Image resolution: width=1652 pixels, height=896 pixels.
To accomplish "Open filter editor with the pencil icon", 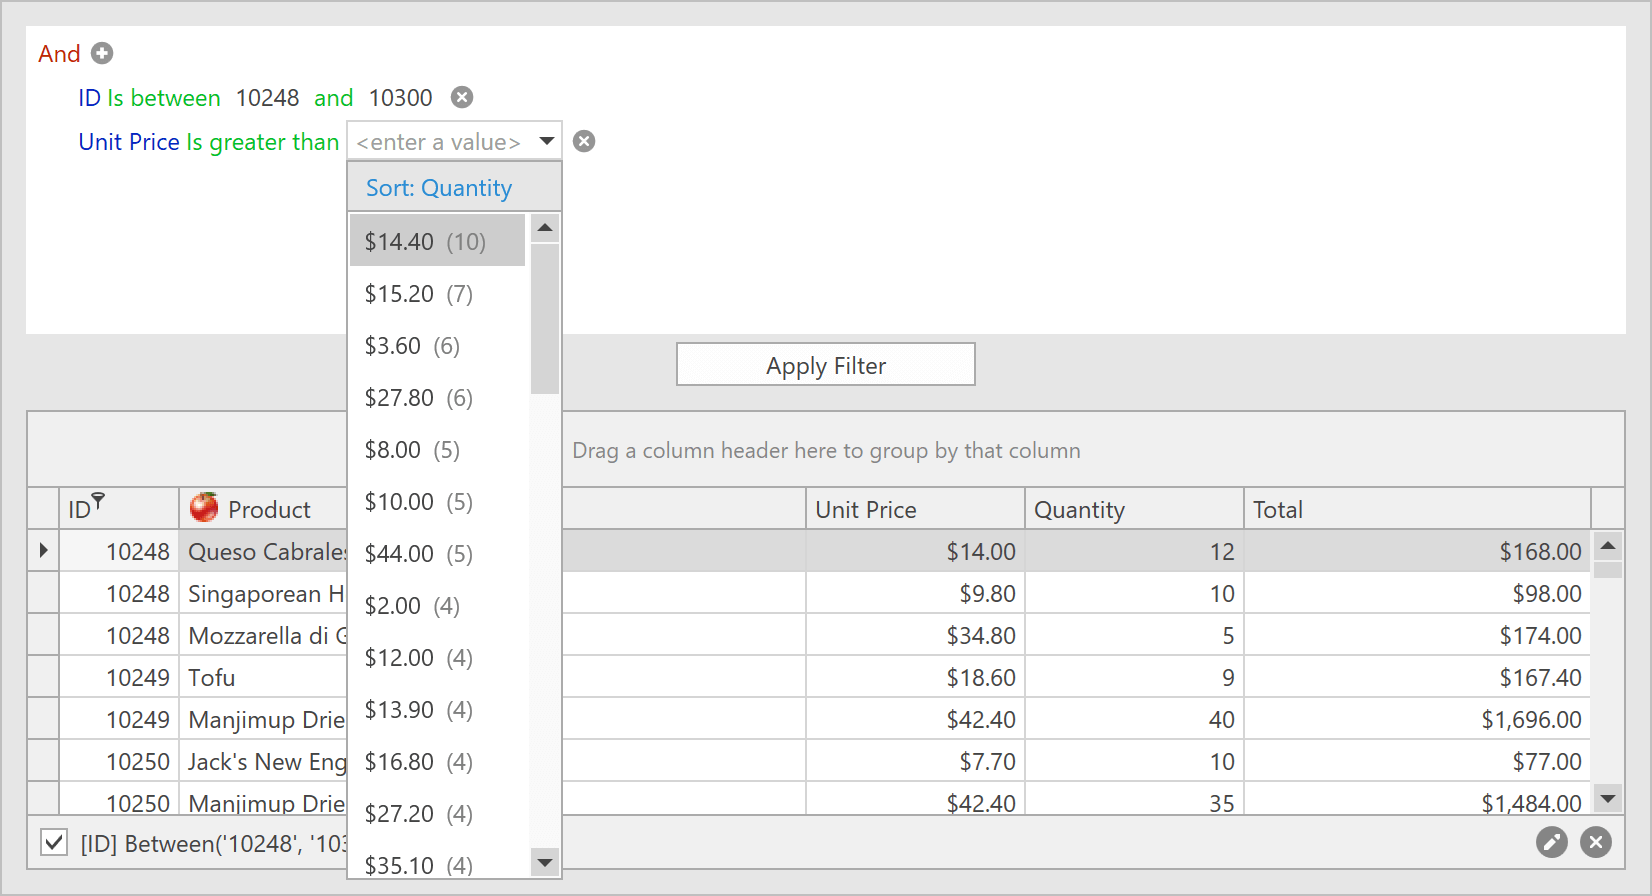I will point(1551,843).
